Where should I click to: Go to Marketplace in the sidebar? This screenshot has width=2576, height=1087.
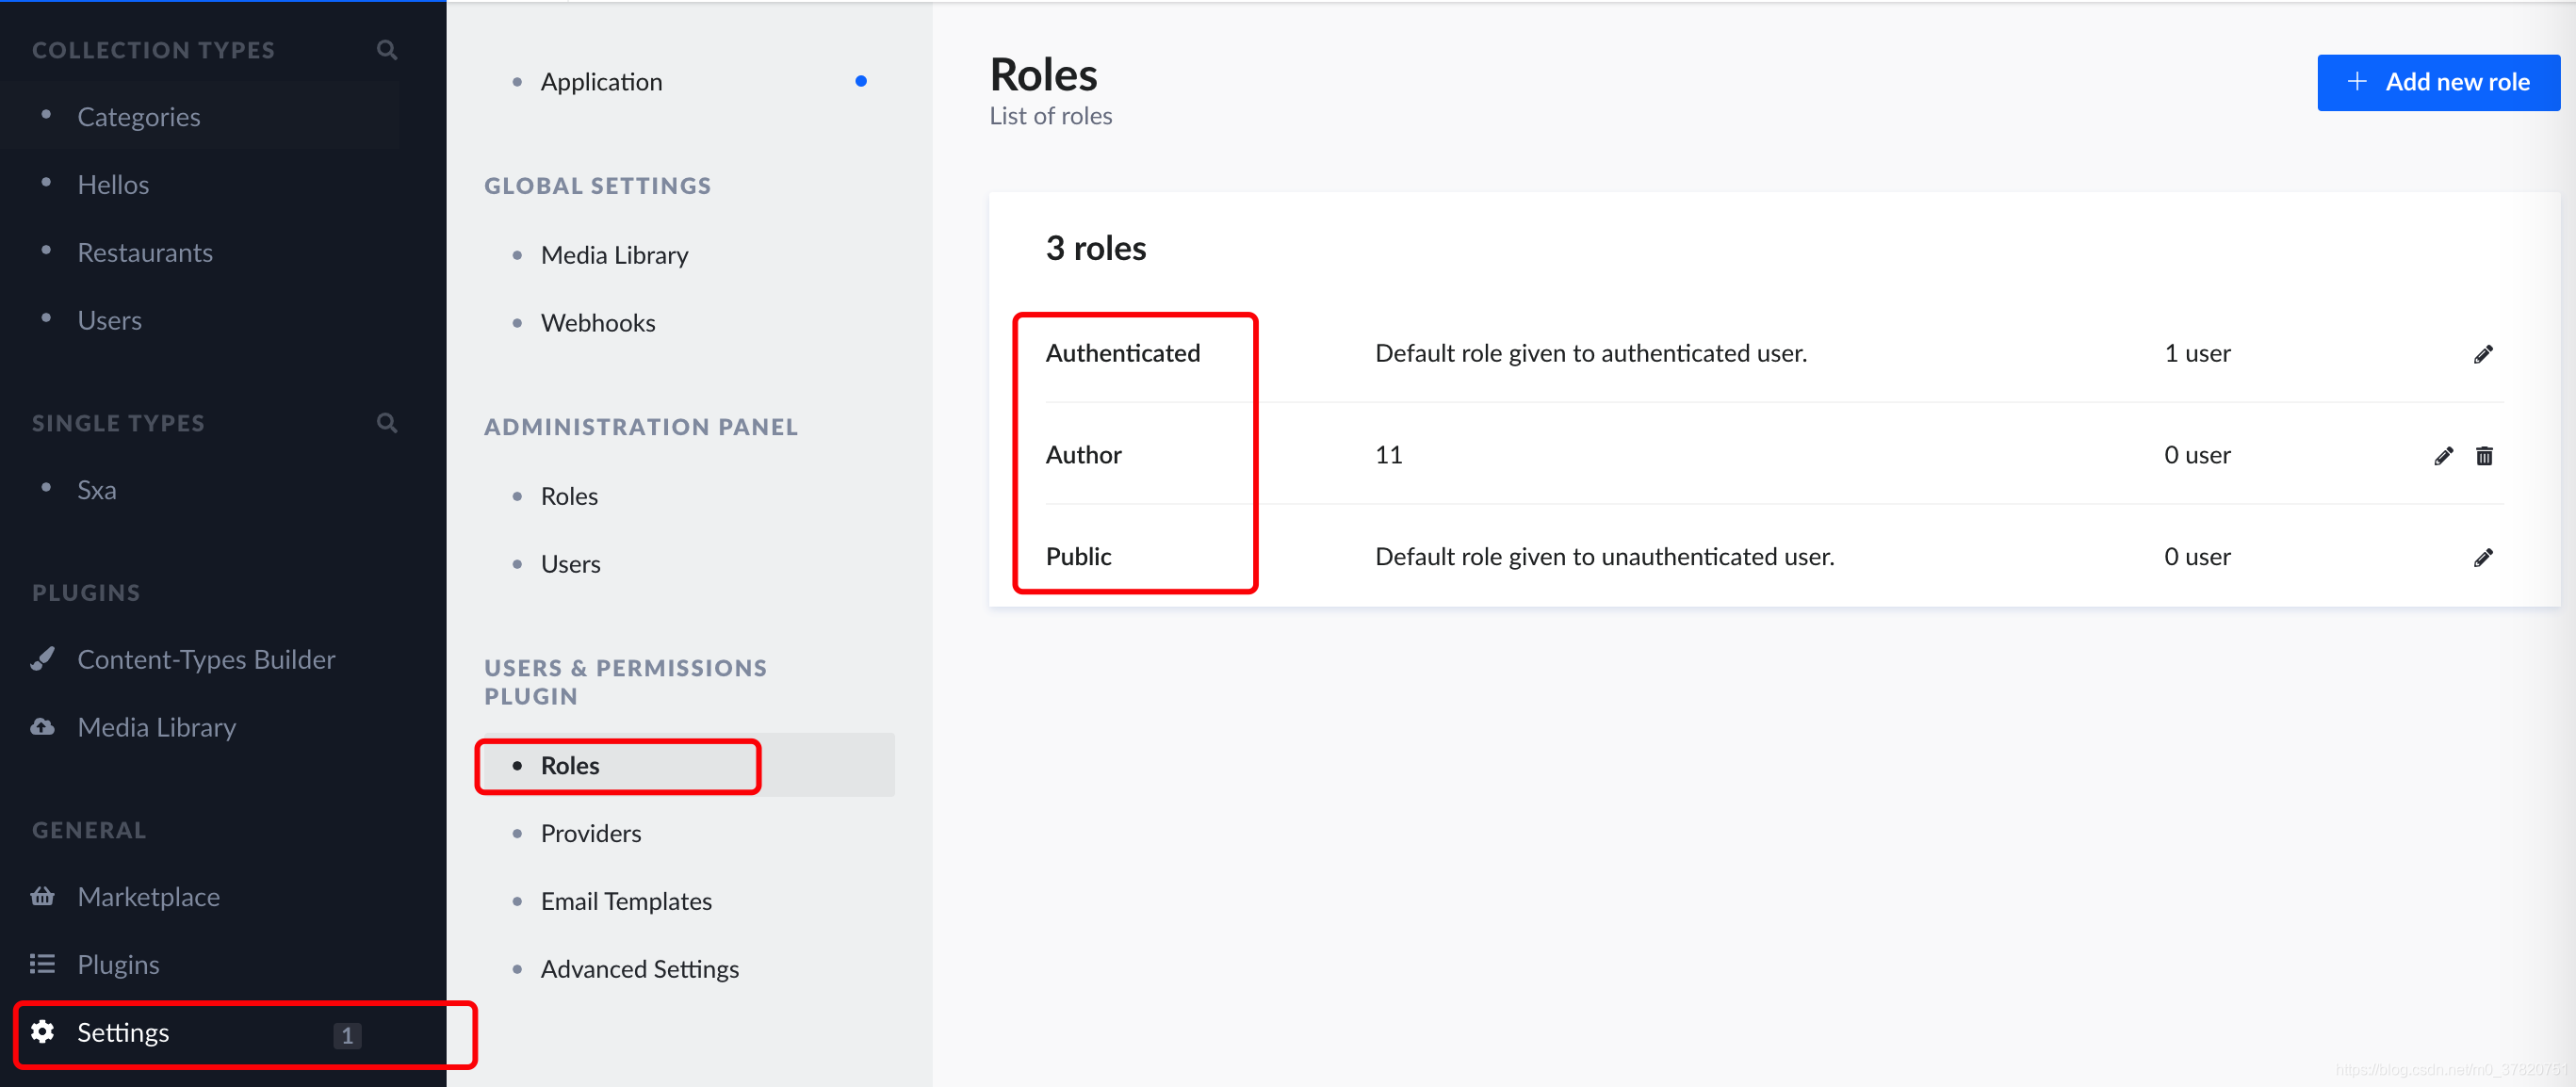[148, 896]
